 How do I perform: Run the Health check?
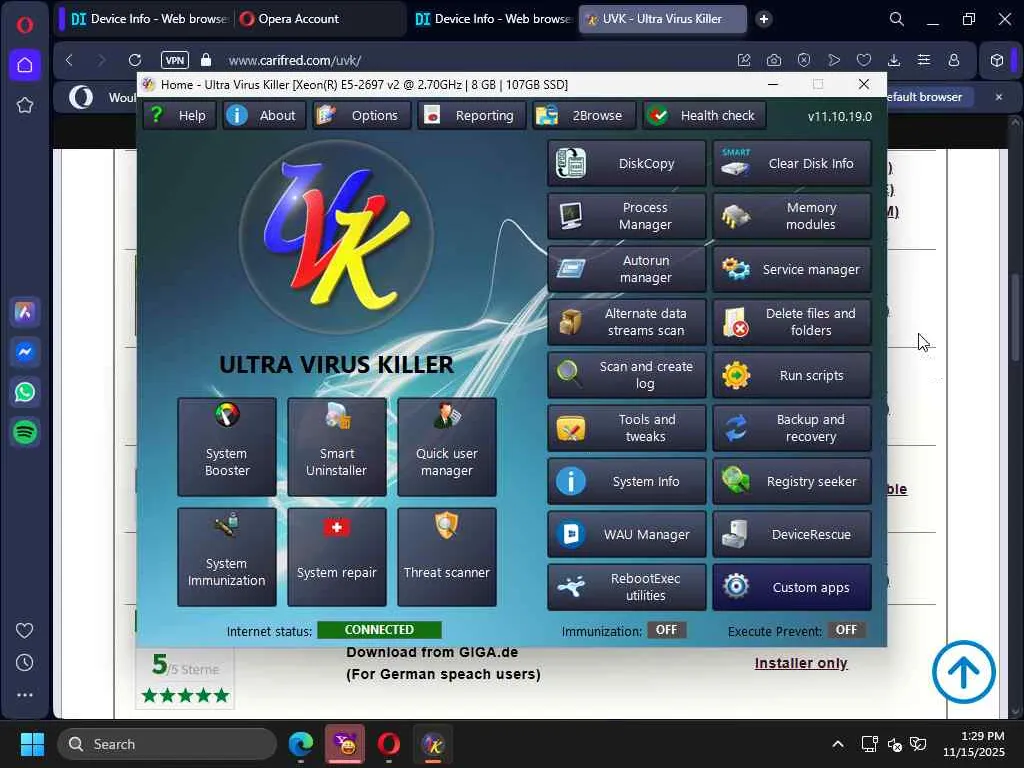704,116
